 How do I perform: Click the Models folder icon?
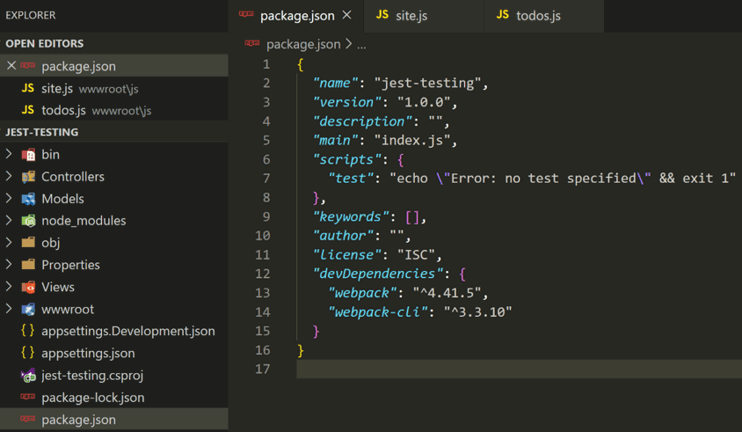click(x=28, y=199)
